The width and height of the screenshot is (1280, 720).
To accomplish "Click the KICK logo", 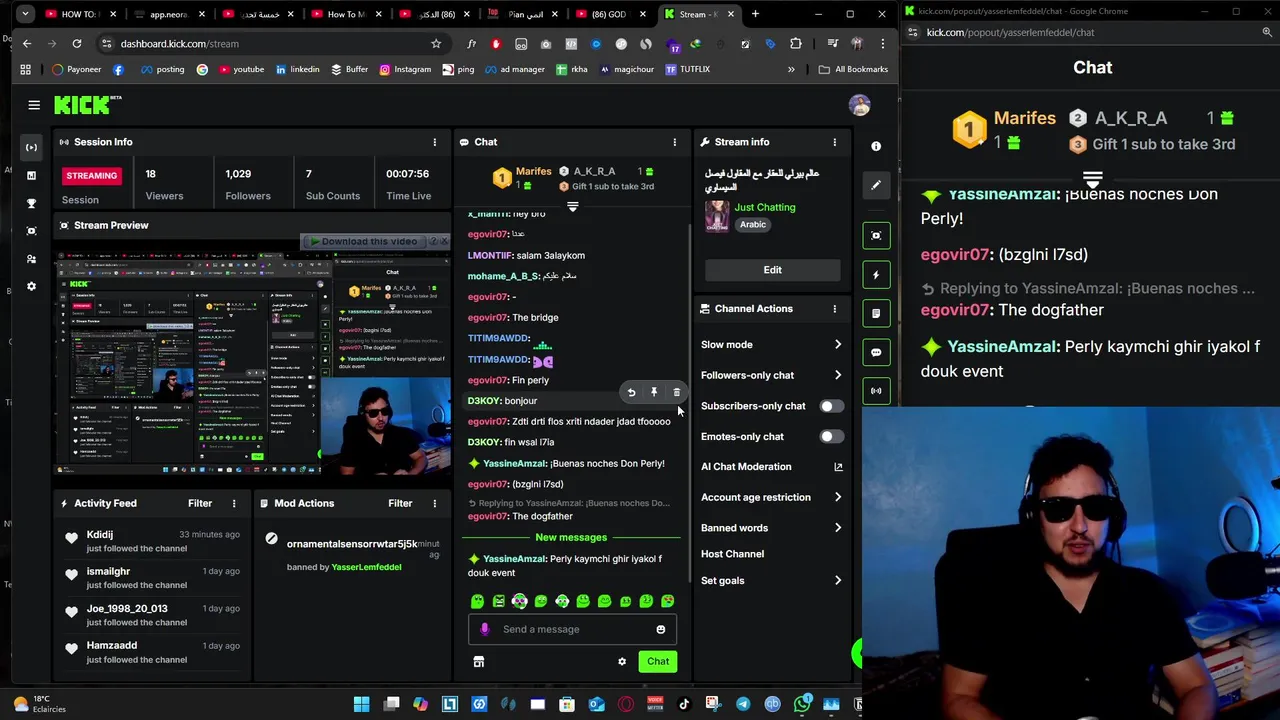I will tap(87, 105).
